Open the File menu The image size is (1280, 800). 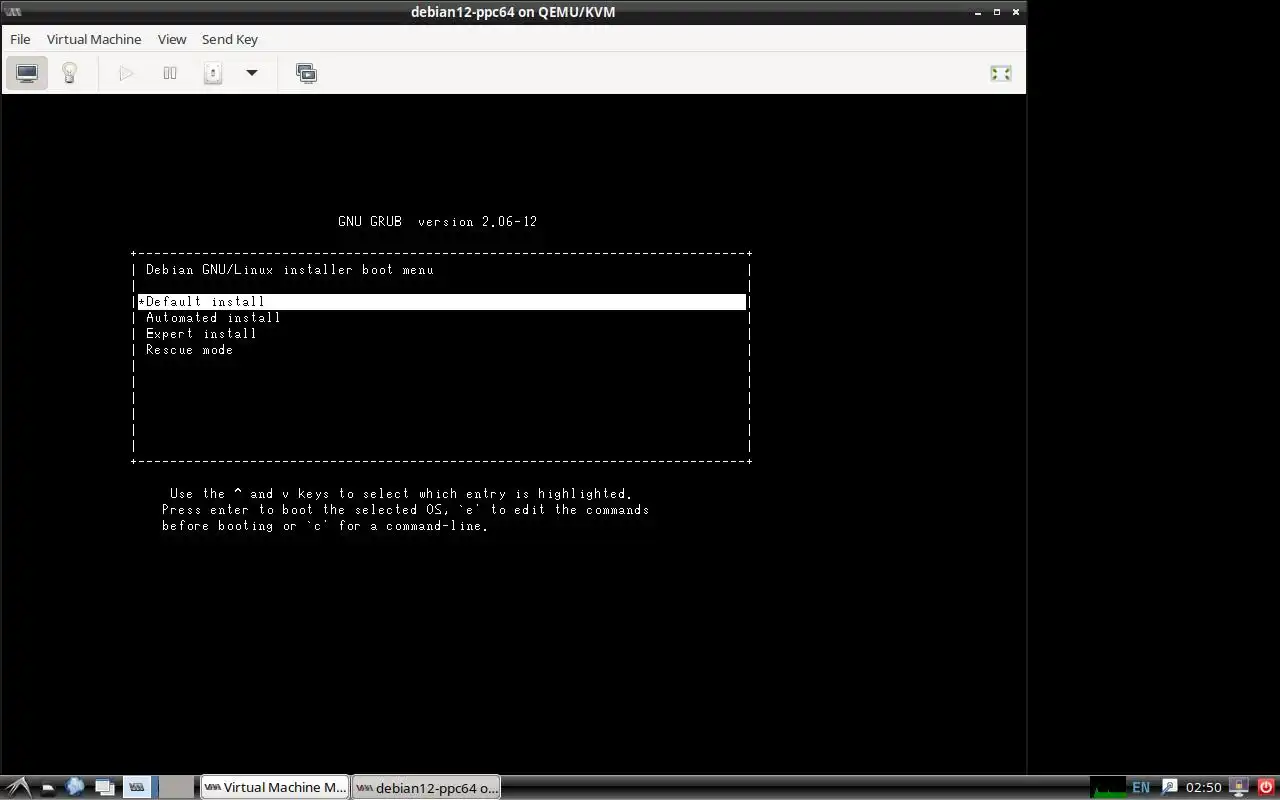click(x=20, y=39)
